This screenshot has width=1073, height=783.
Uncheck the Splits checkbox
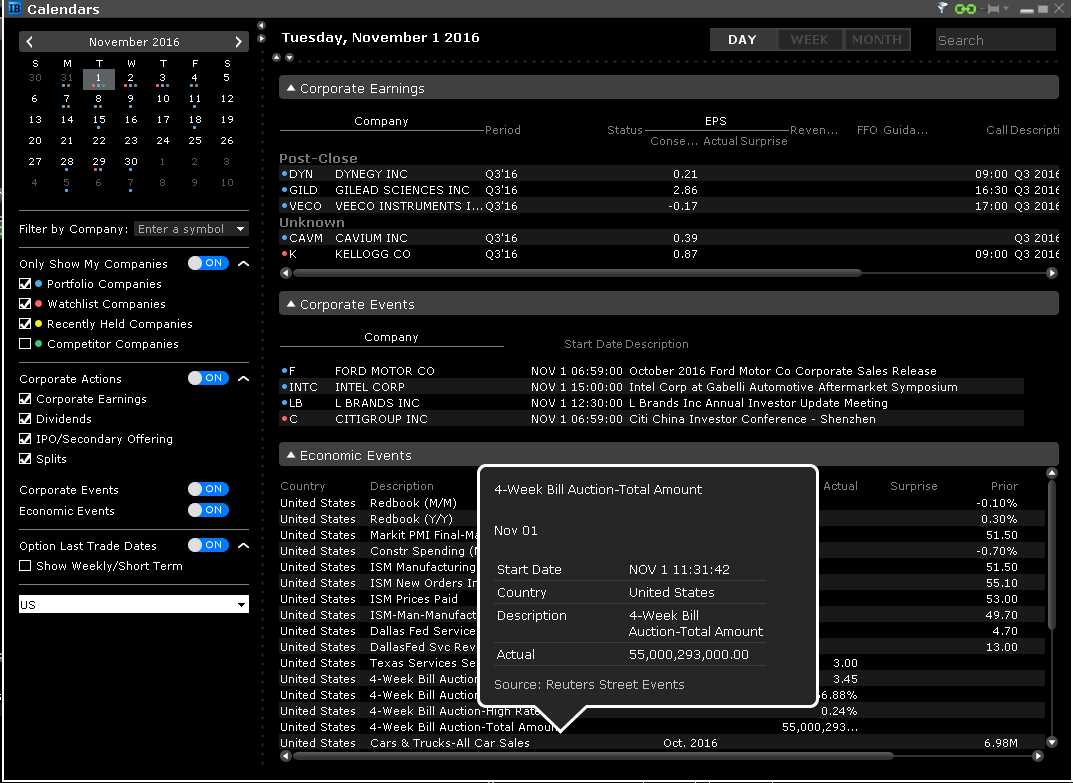pyautogui.click(x=25, y=459)
